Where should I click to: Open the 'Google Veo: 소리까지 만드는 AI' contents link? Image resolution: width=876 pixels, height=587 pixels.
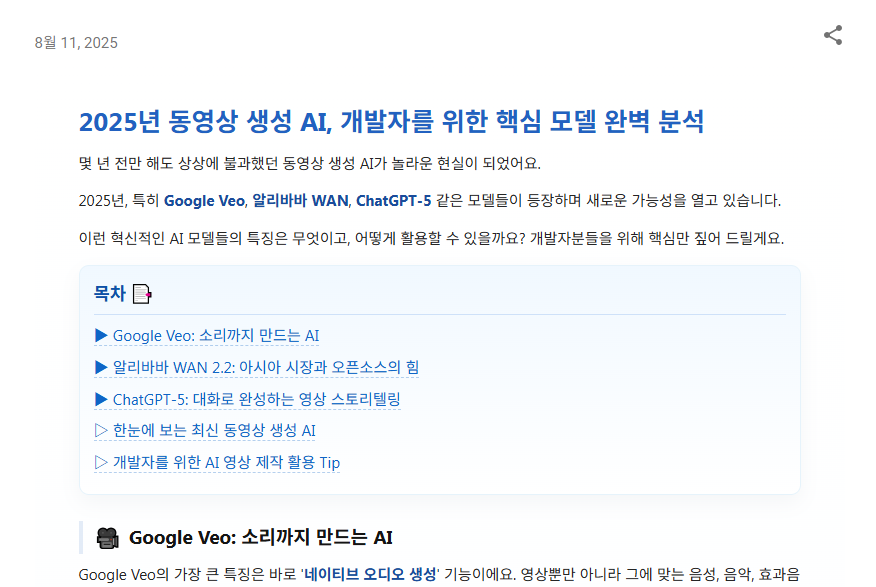point(216,336)
